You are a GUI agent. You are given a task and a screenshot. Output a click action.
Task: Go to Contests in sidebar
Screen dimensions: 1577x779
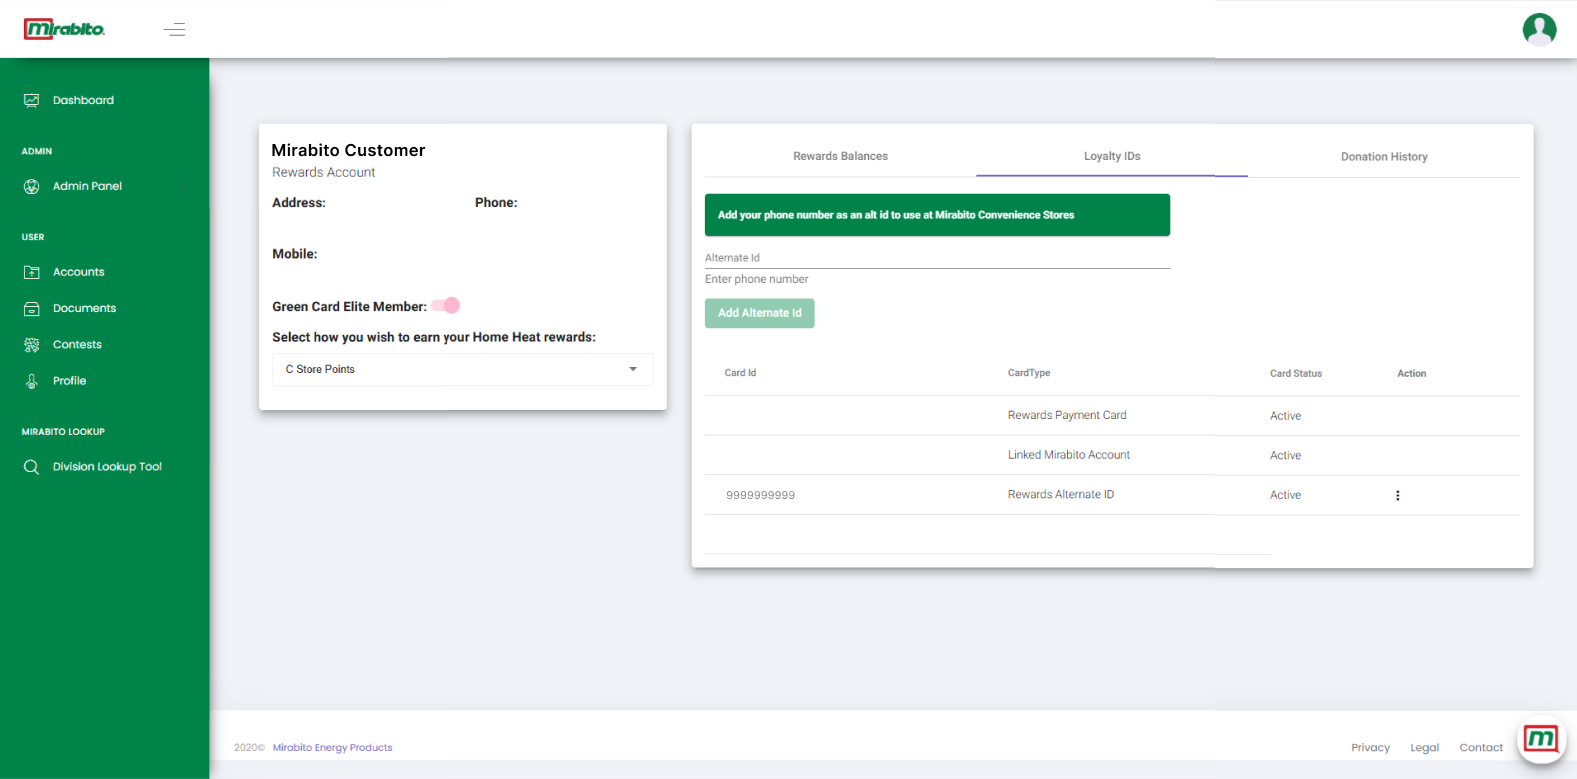pos(77,344)
